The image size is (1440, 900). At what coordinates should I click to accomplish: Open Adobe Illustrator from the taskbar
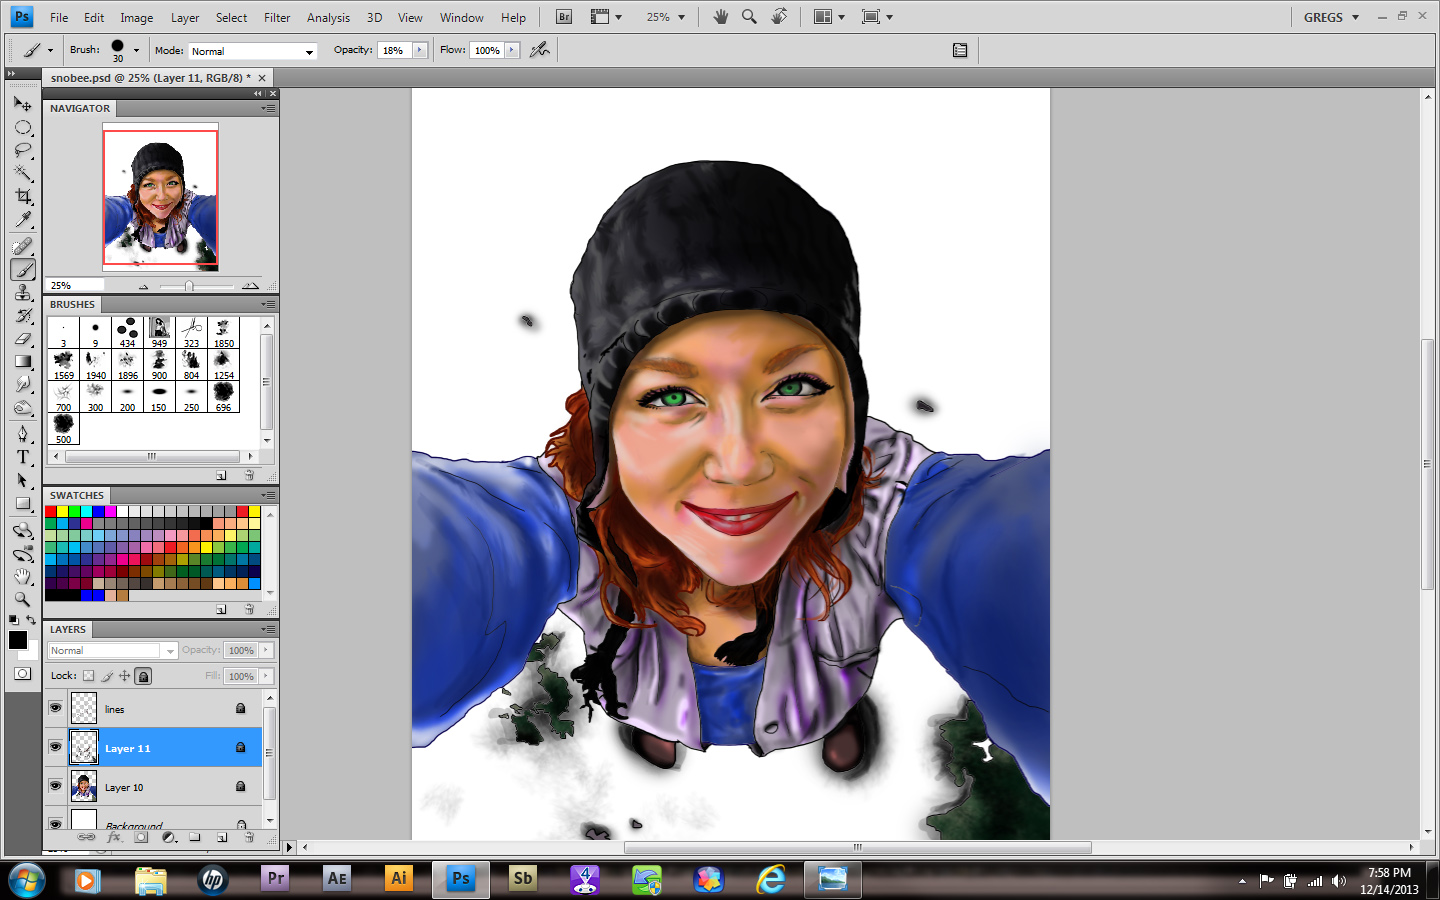click(x=399, y=879)
